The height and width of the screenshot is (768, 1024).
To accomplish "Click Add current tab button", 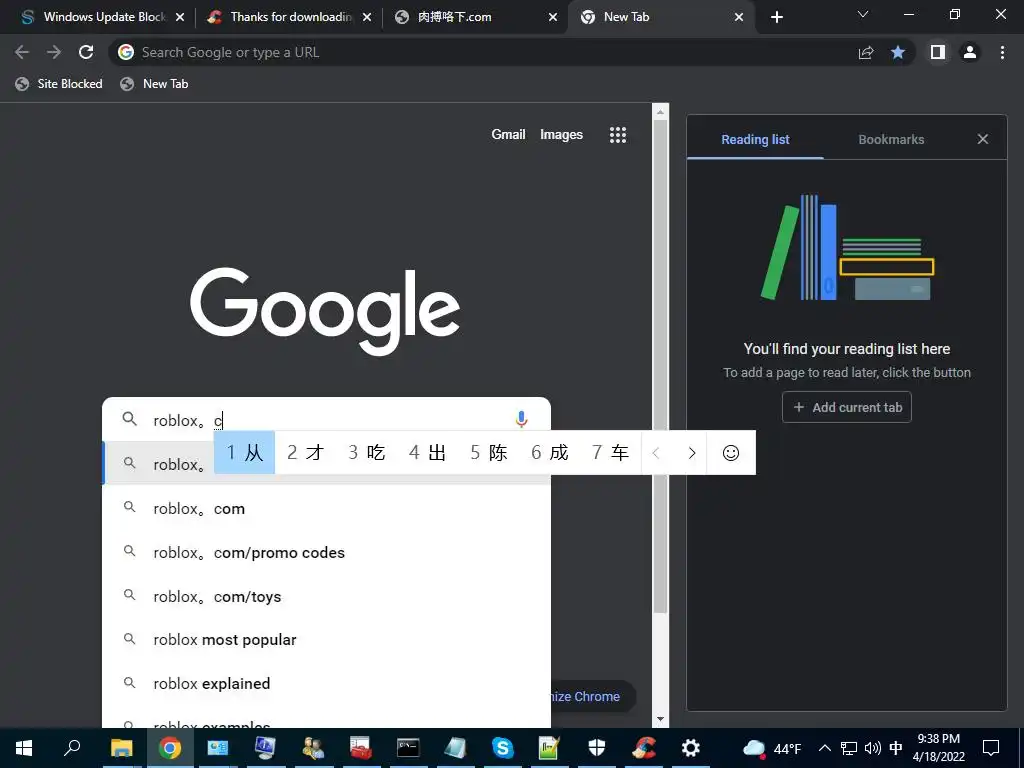I will coord(846,407).
